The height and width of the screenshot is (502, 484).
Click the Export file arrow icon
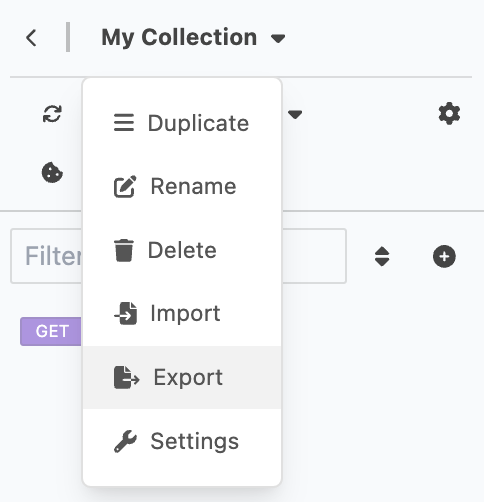[126, 377]
